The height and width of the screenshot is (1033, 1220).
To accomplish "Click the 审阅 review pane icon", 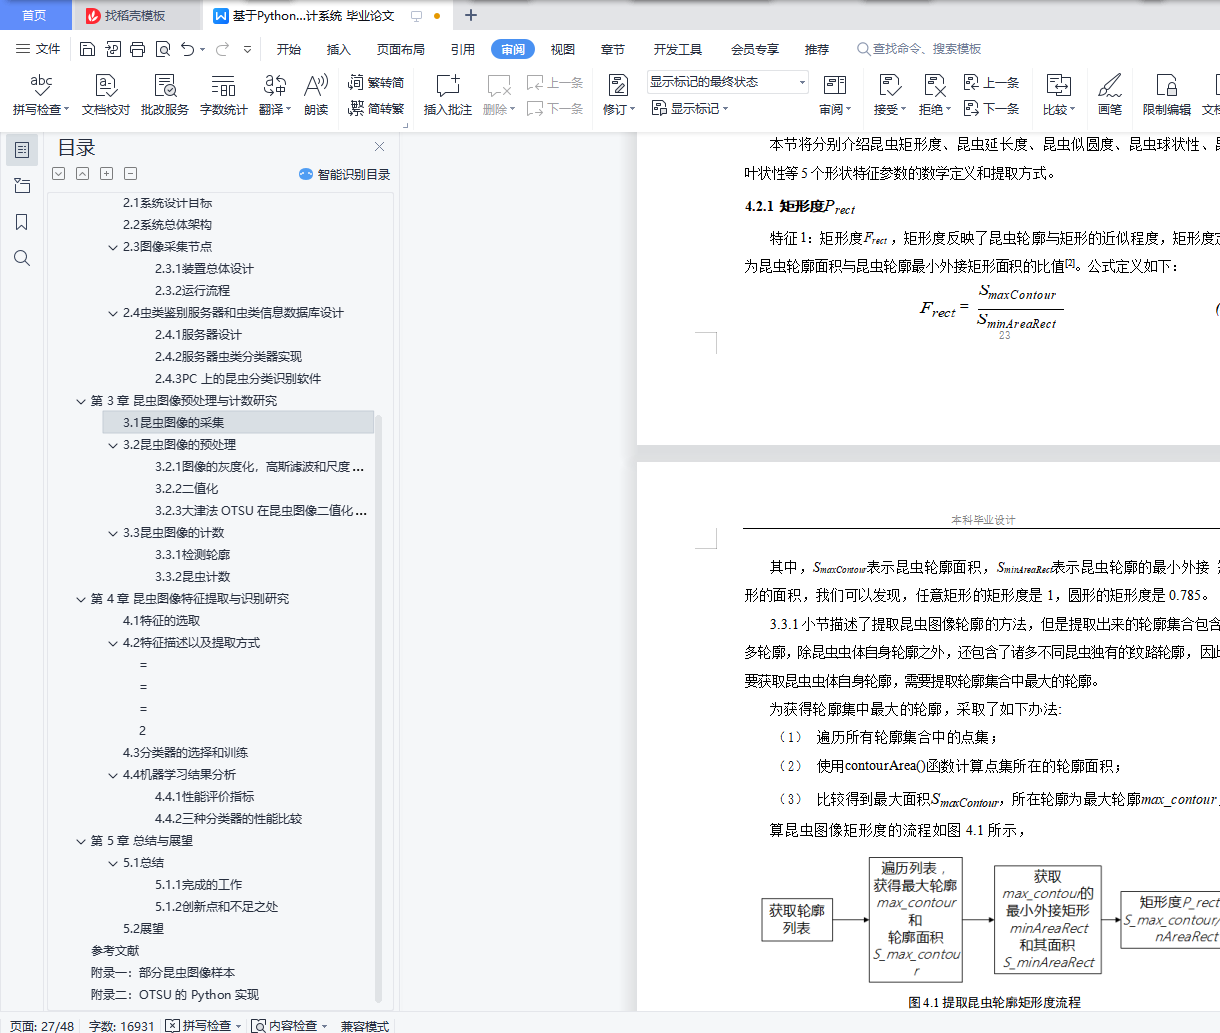I will (835, 85).
